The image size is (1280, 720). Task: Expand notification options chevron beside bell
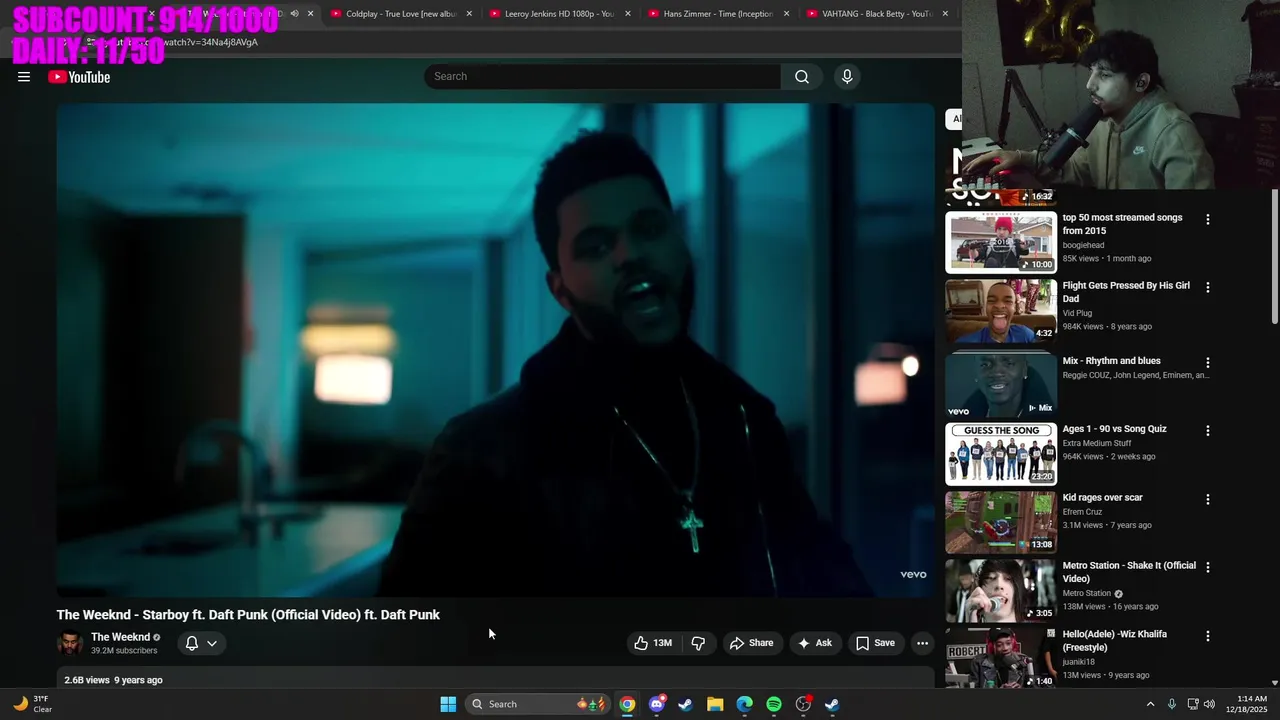(x=212, y=643)
